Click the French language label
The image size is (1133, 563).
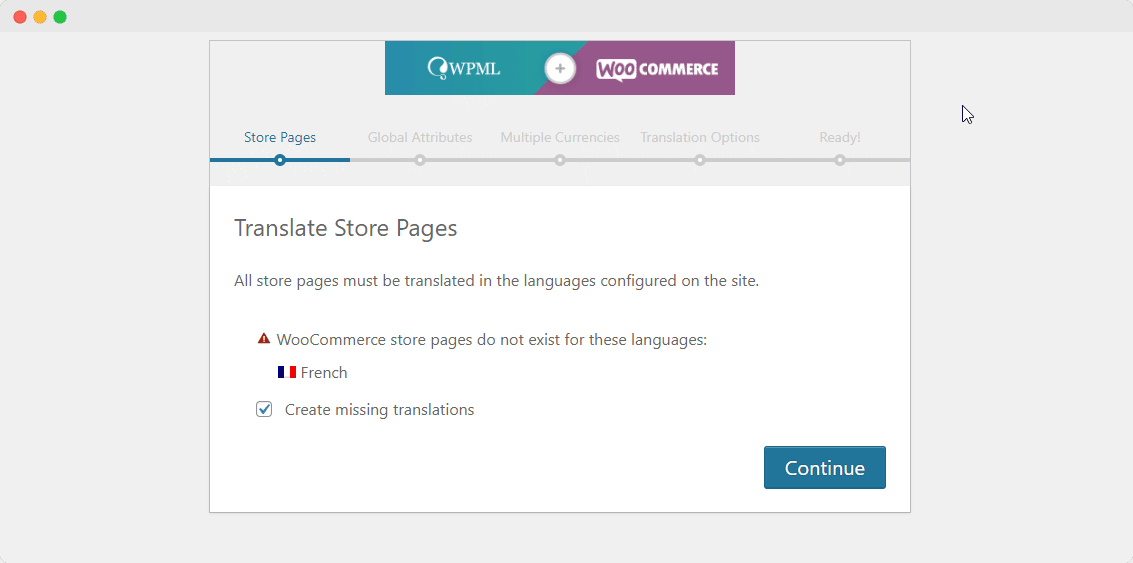(x=324, y=373)
